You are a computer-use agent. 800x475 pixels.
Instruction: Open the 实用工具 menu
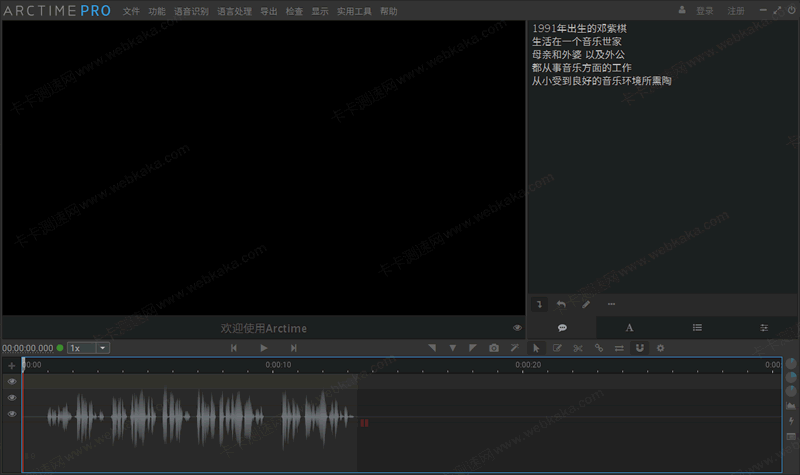click(353, 11)
